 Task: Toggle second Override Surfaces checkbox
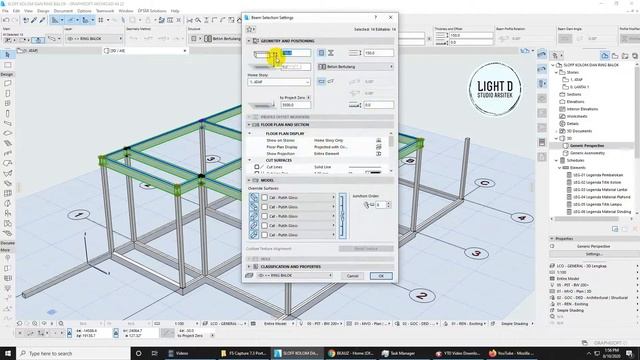tap(264, 207)
